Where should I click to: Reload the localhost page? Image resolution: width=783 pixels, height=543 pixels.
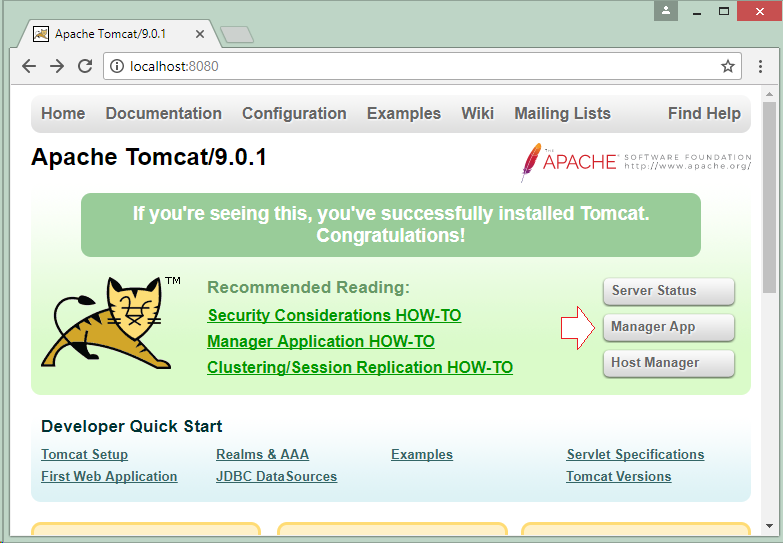click(85, 66)
